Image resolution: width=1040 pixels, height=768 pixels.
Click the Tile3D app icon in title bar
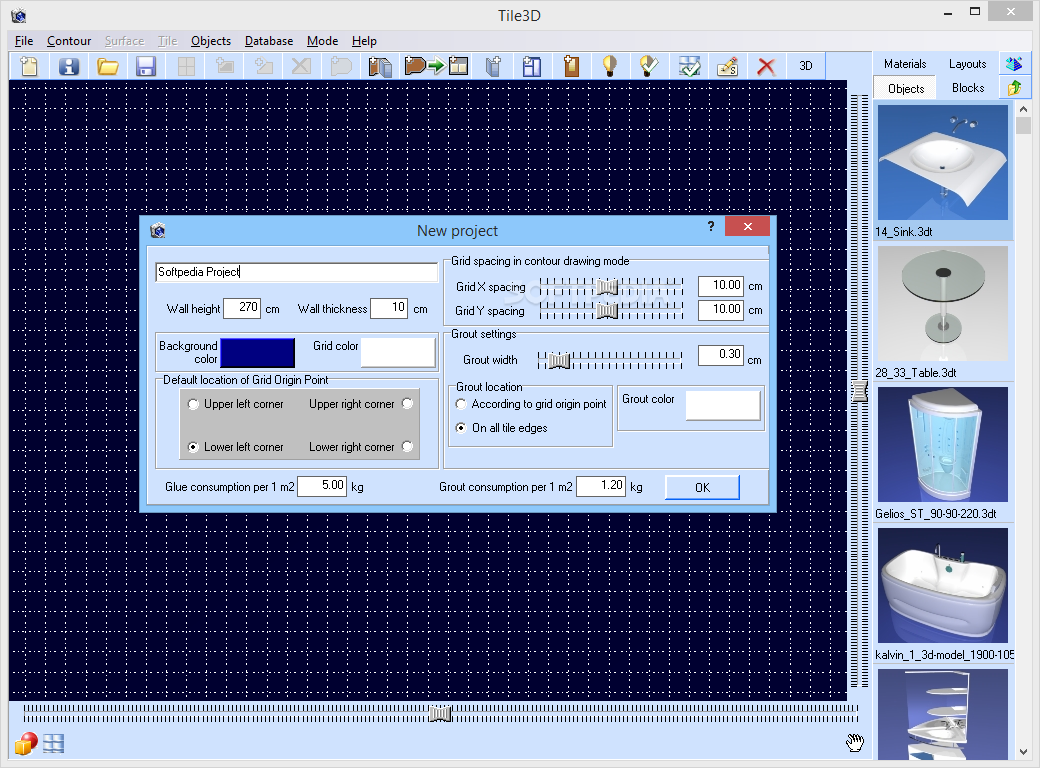[19, 15]
